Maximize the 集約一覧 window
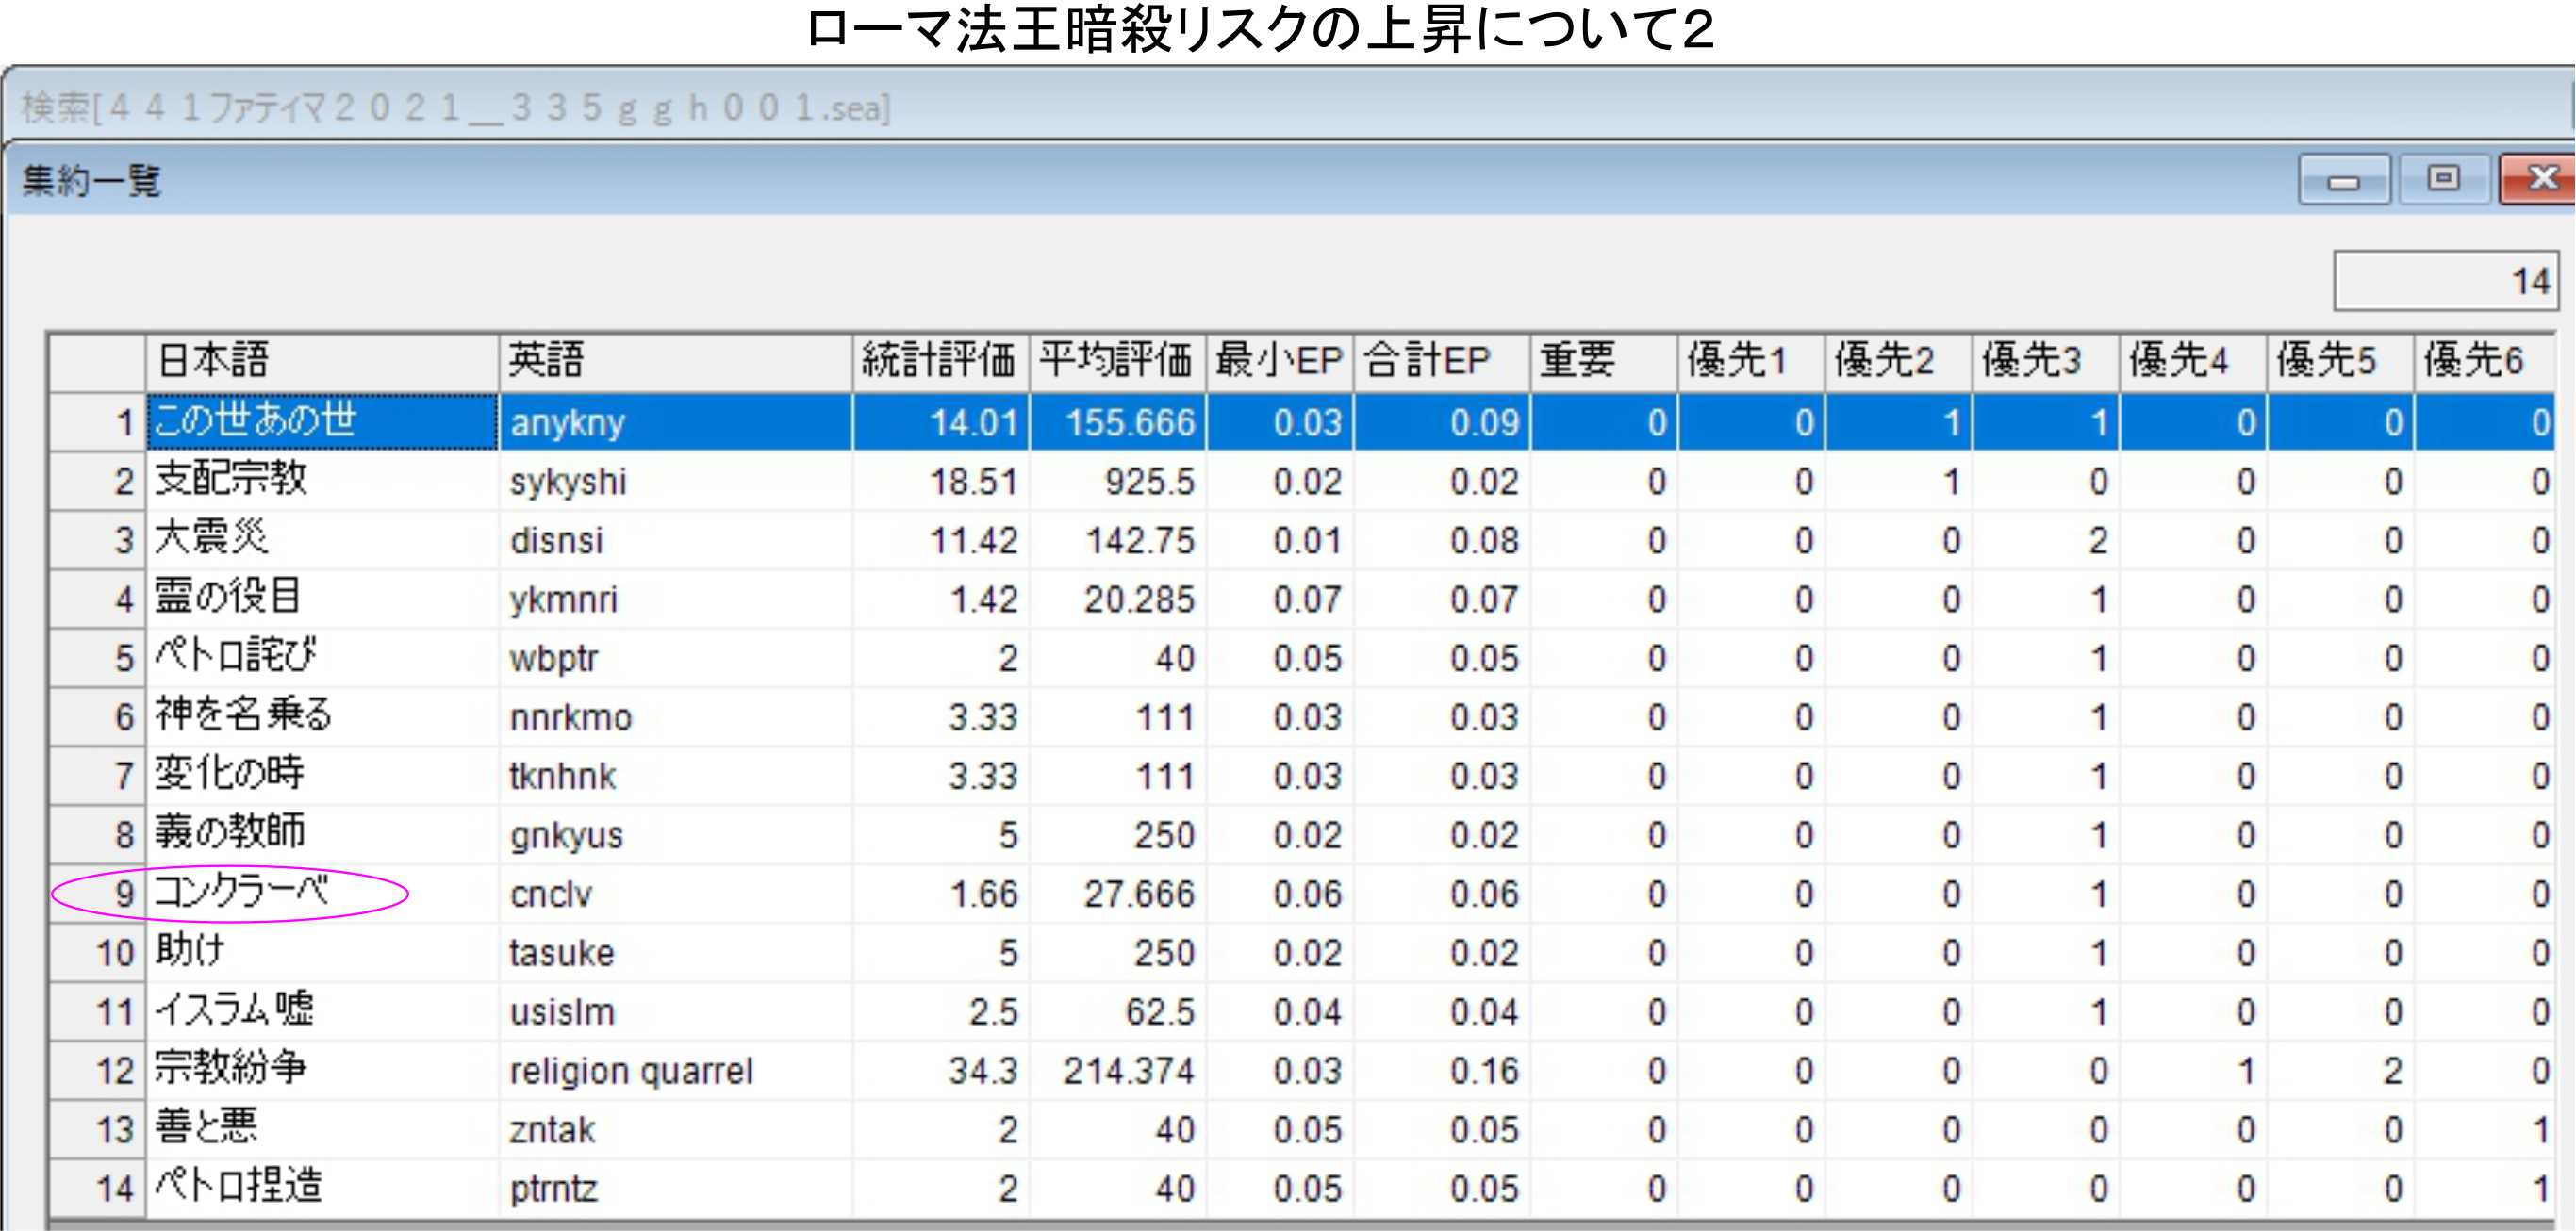This screenshot has height=1231, width=2576. point(2443,179)
